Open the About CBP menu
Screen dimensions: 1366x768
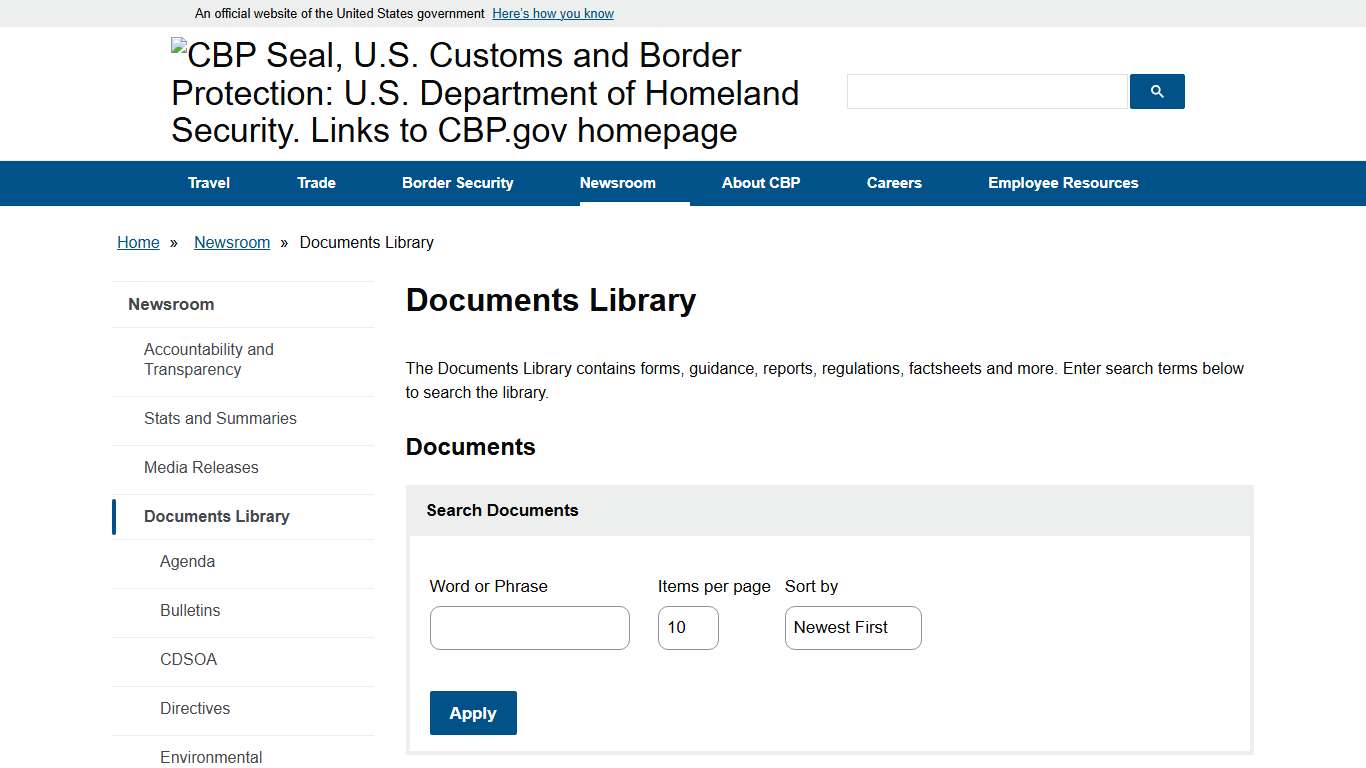760,183
